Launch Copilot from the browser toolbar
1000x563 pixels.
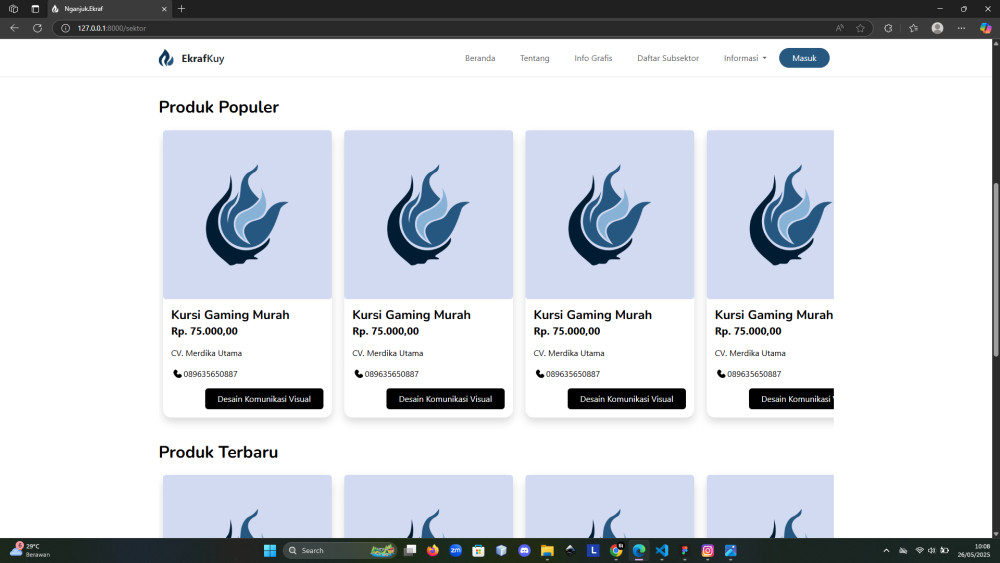985,28
